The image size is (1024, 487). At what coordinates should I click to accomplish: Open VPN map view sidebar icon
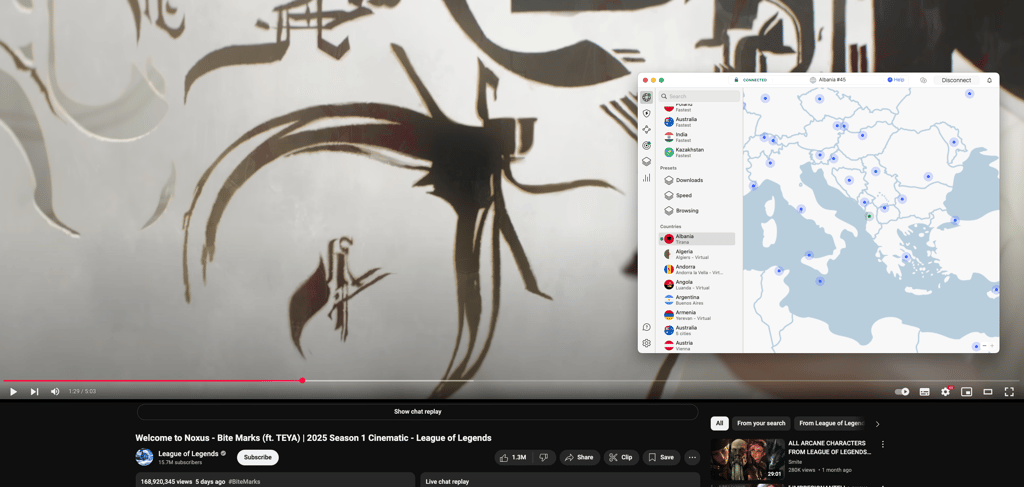tap(646, 97)
